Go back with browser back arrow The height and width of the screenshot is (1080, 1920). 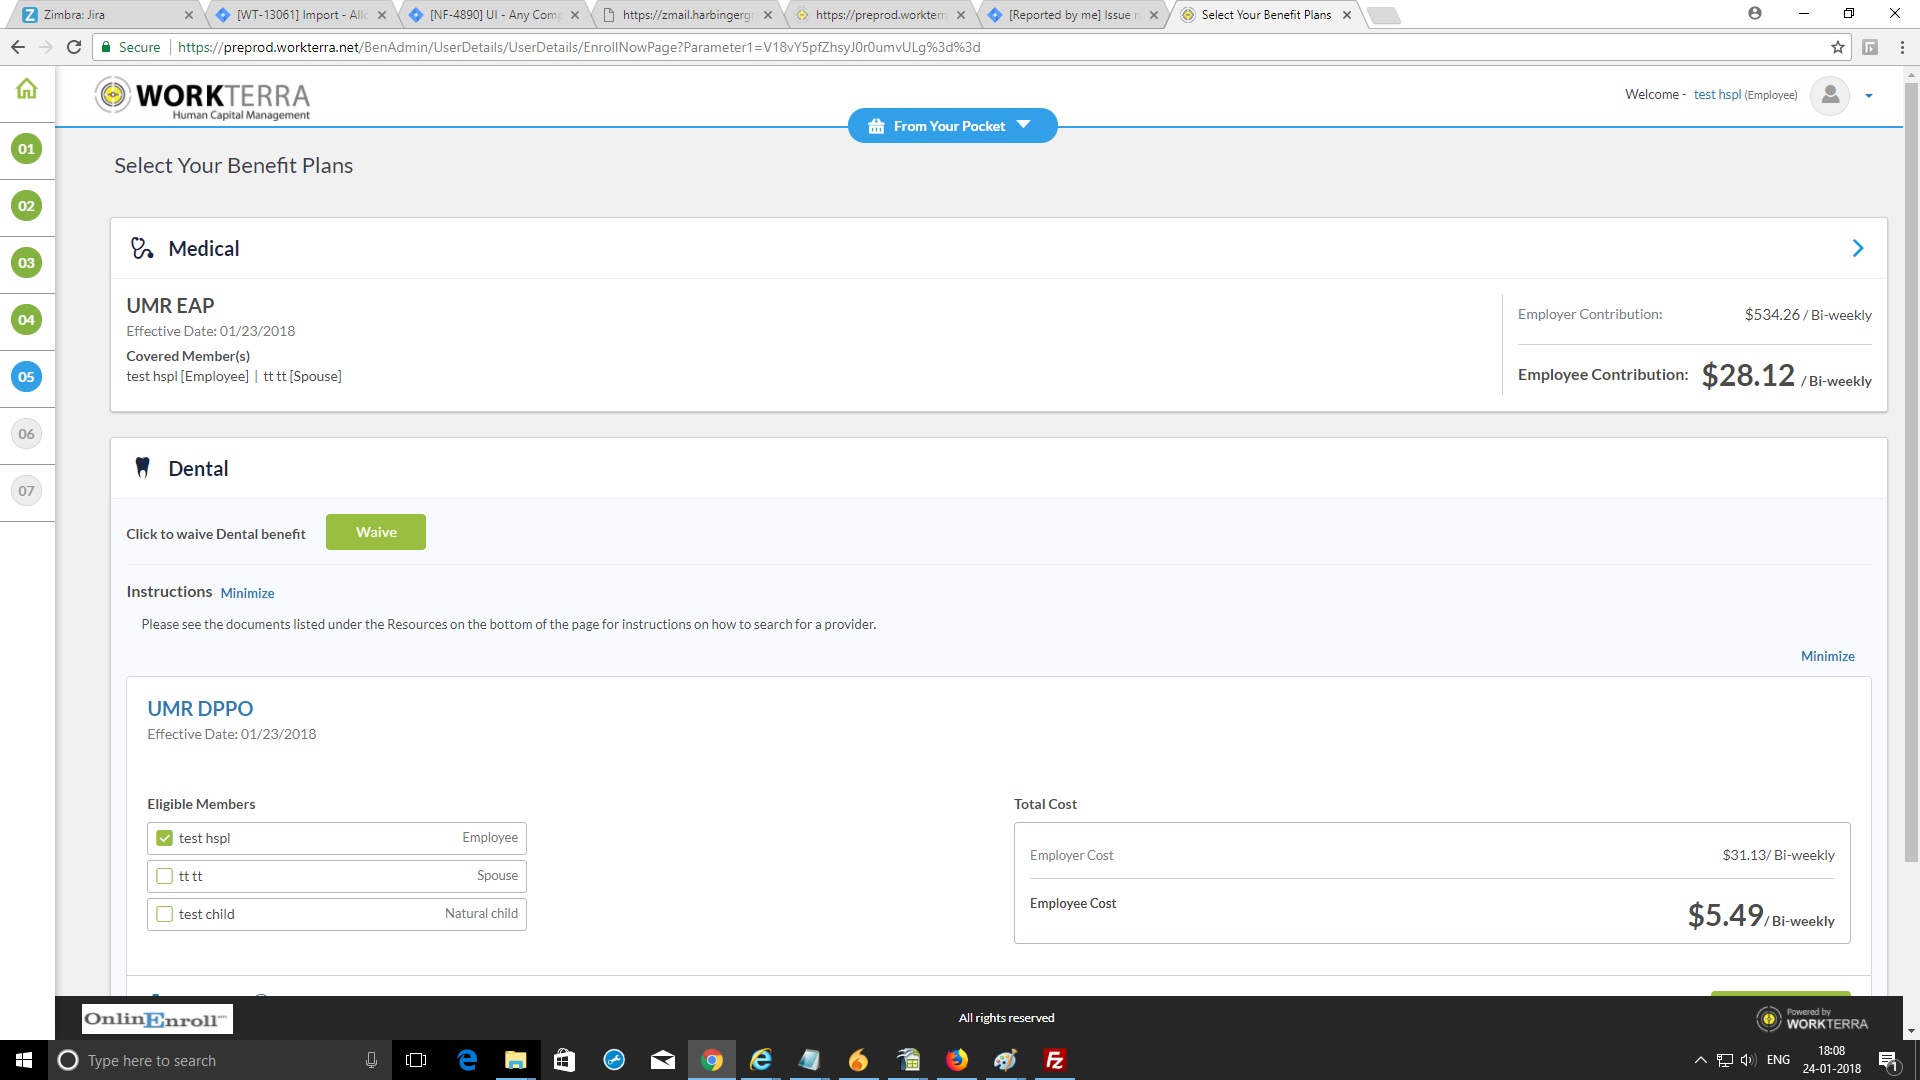[x=18, y=47]
